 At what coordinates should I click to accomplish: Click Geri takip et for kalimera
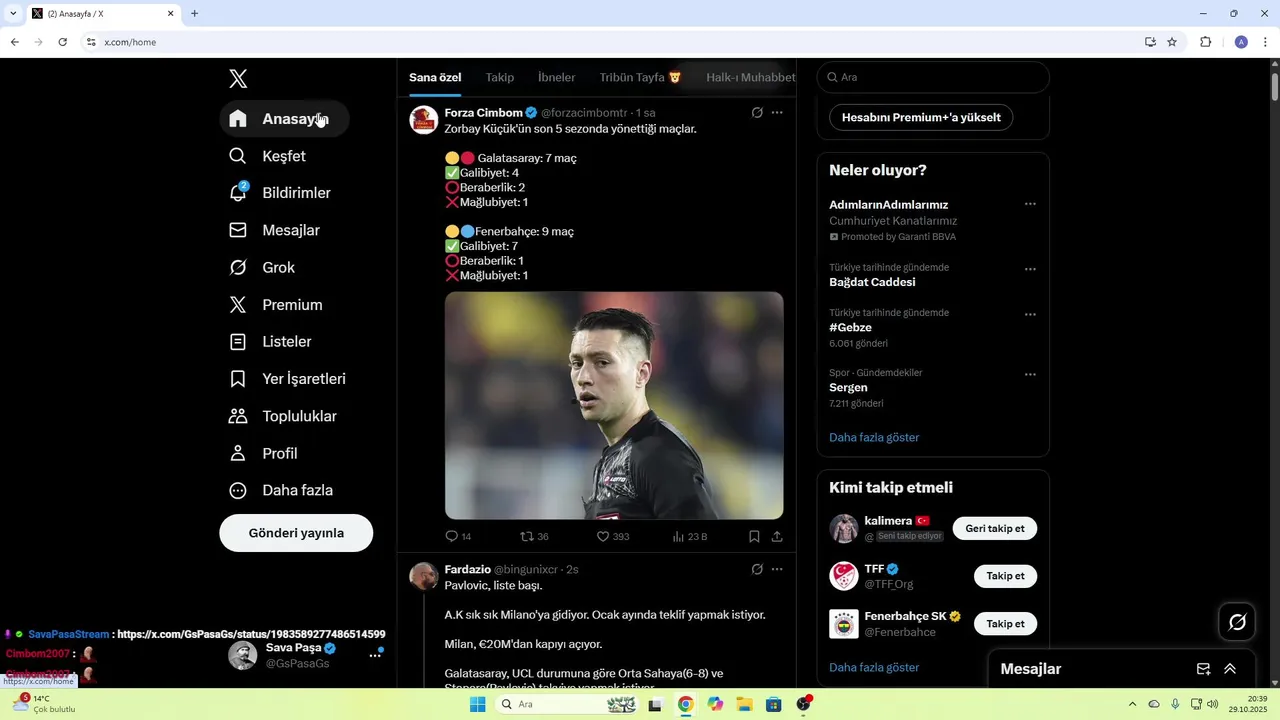995,528
